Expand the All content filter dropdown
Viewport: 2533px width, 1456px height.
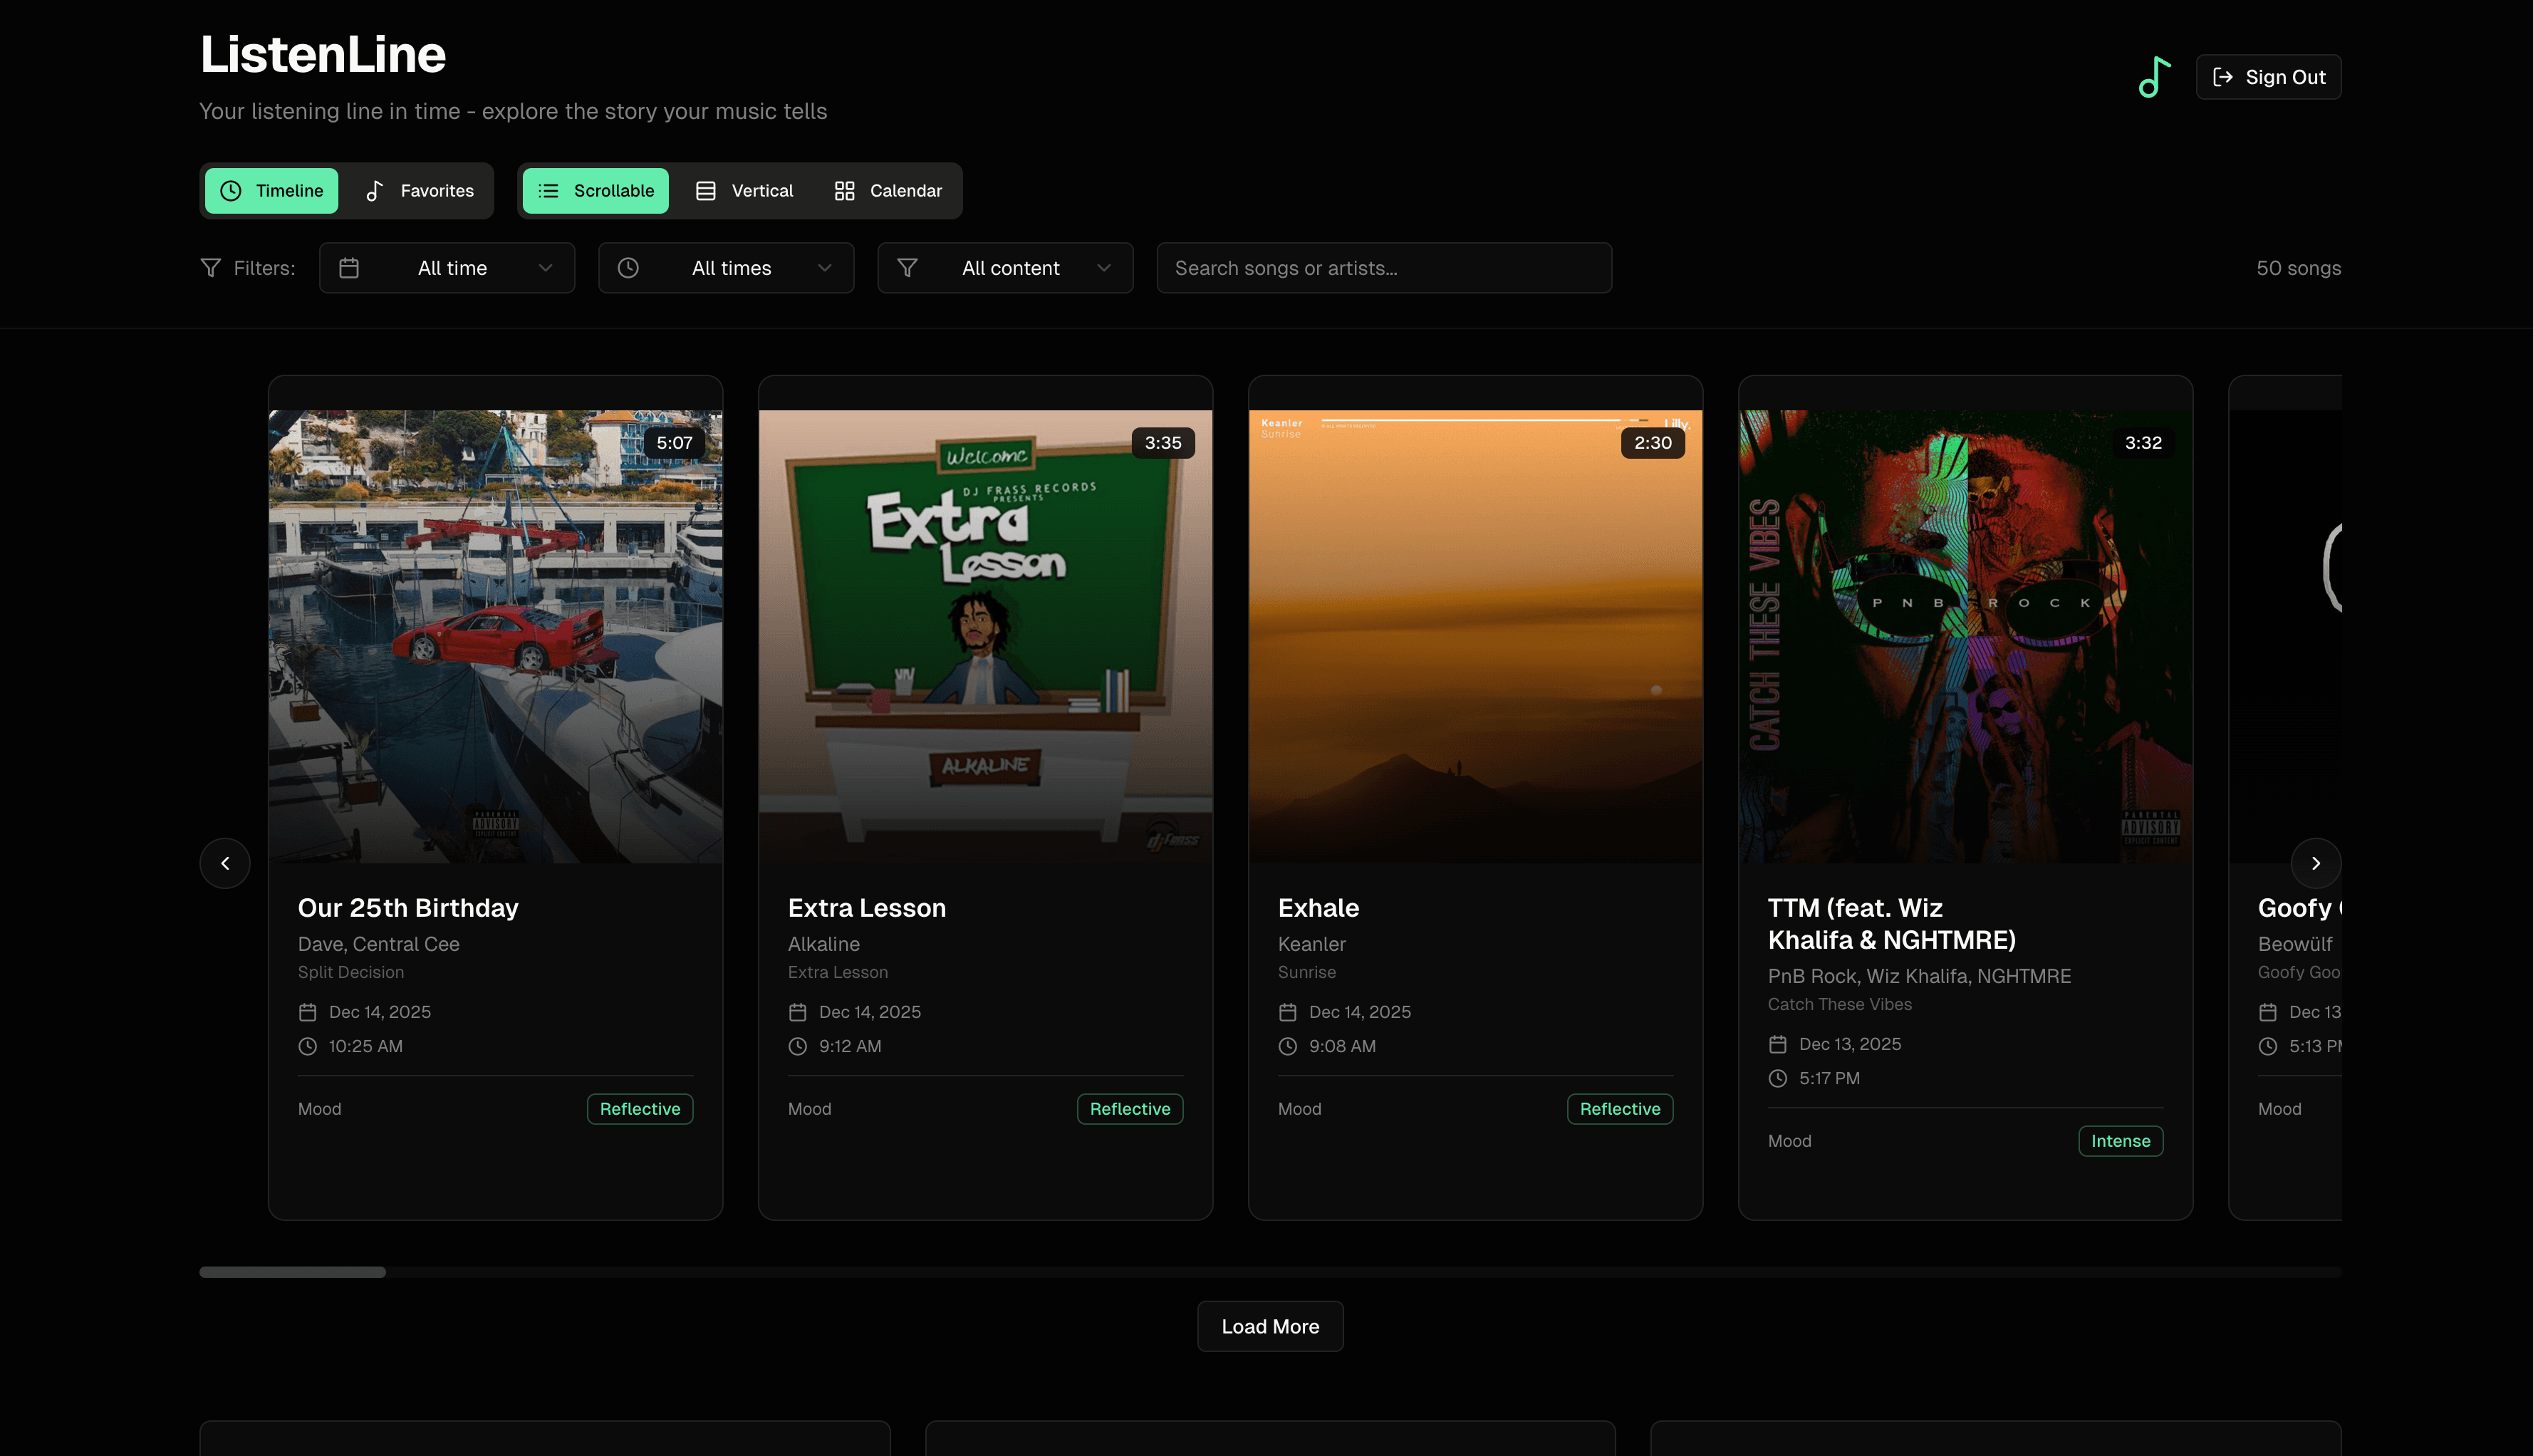(1005, 267)
